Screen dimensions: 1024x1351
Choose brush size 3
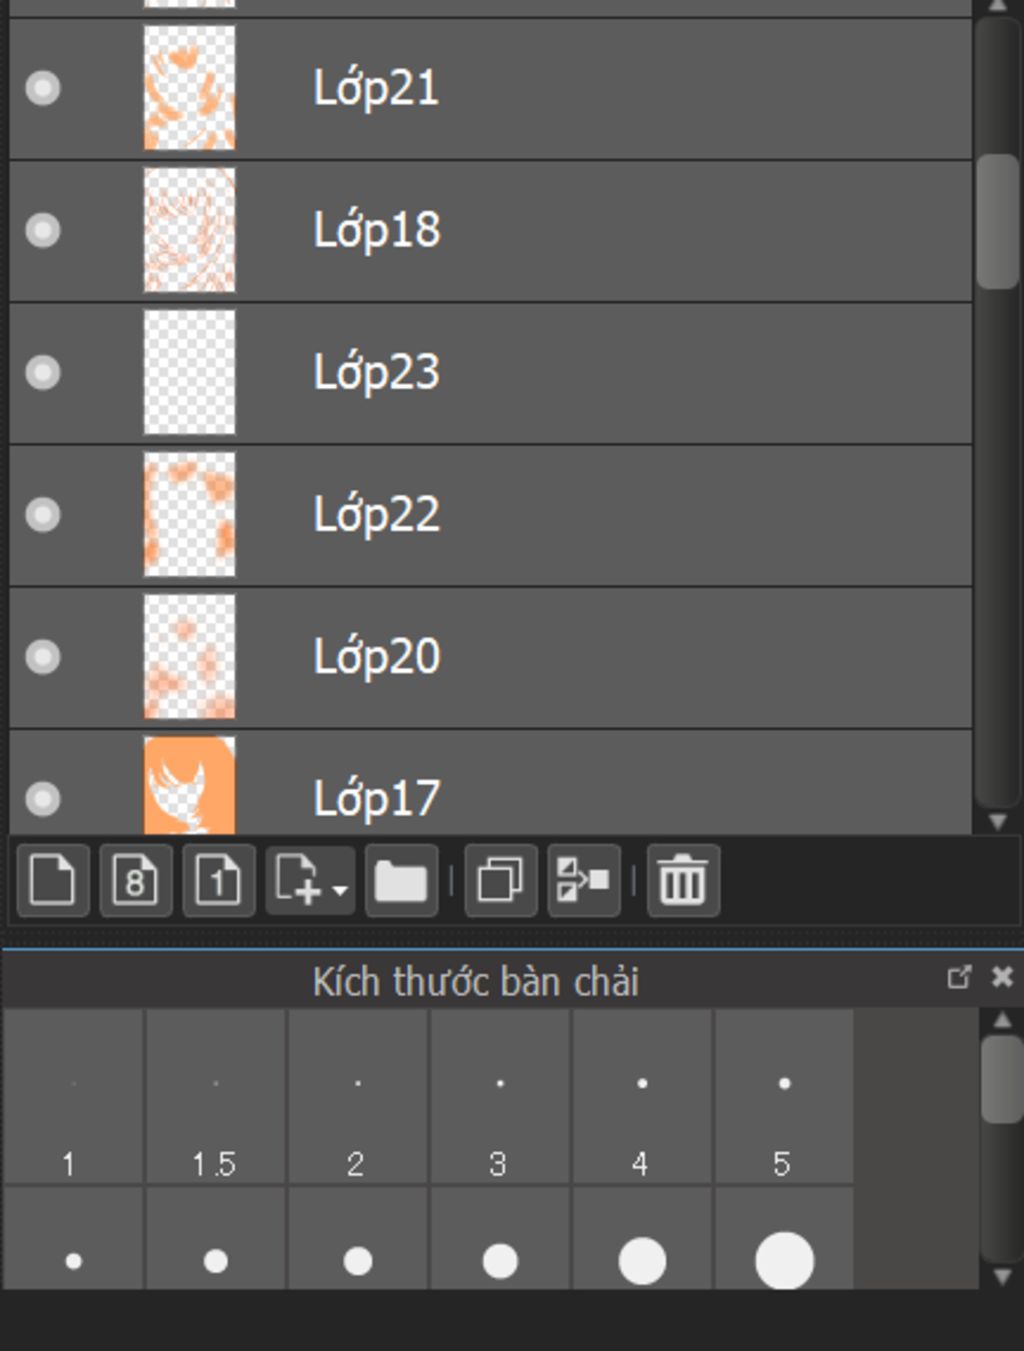(499, 1097)
